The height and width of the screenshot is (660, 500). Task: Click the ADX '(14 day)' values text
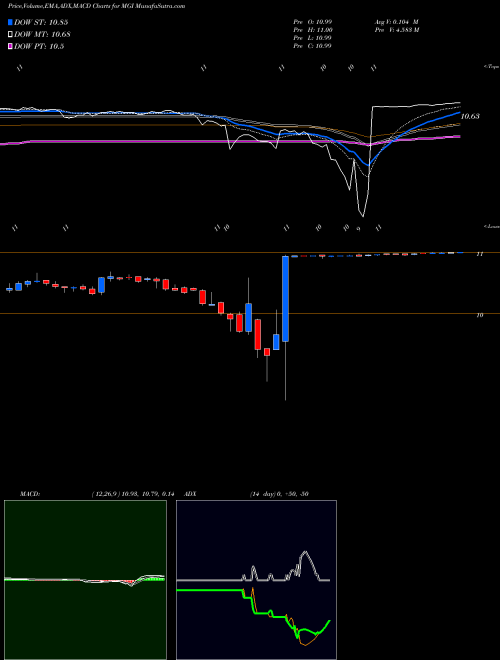(279, 494)
